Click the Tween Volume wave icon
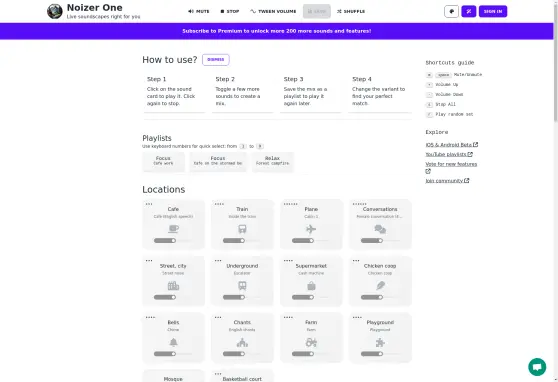The height and width of the screenshot is (382, 558). click(x=253, y=11)
